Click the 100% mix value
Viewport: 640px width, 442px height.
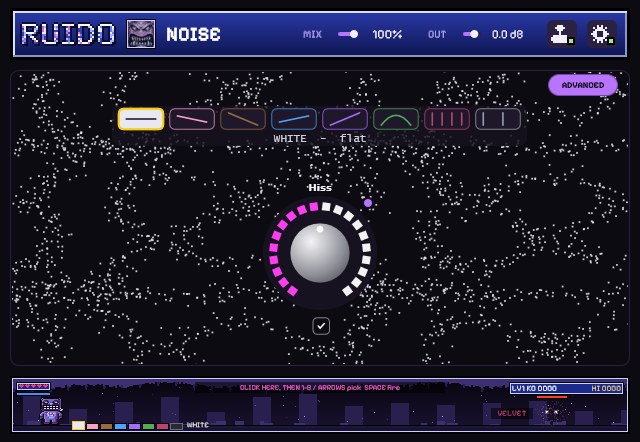click(387, 34)
